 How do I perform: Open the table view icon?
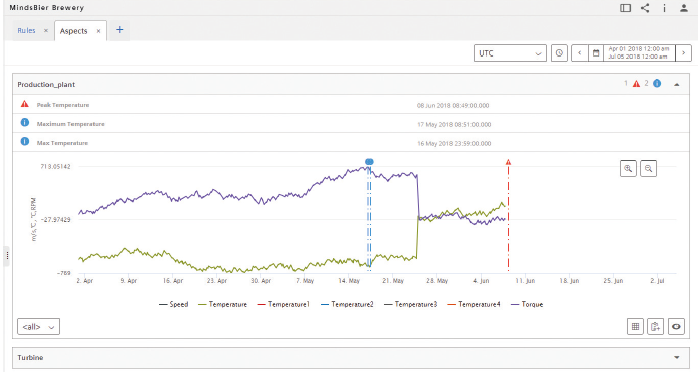(x=635, y=326)
